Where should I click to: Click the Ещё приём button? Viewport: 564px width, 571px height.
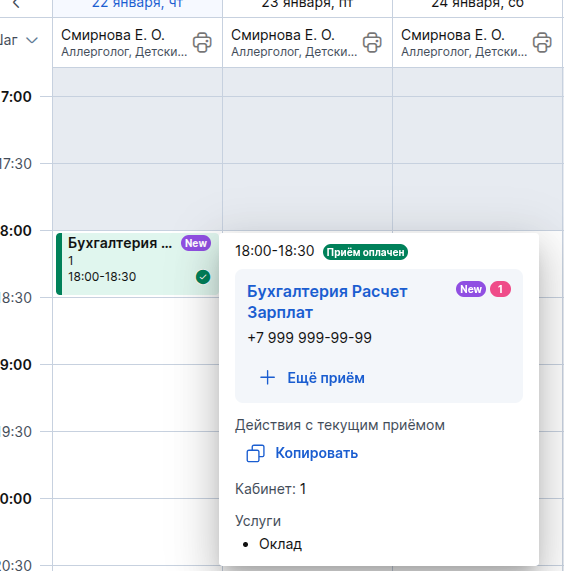click(x=312, y=378)
